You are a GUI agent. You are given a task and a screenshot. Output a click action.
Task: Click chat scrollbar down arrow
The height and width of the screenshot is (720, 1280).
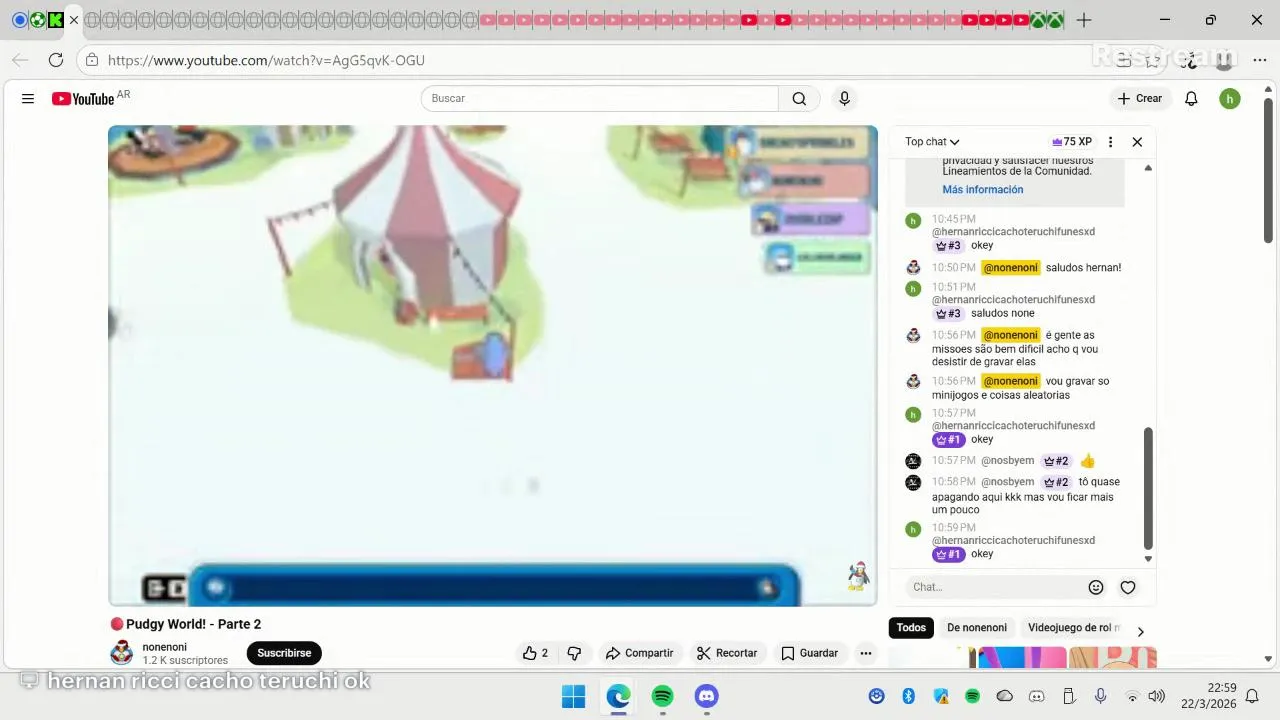coord(1148,559)
